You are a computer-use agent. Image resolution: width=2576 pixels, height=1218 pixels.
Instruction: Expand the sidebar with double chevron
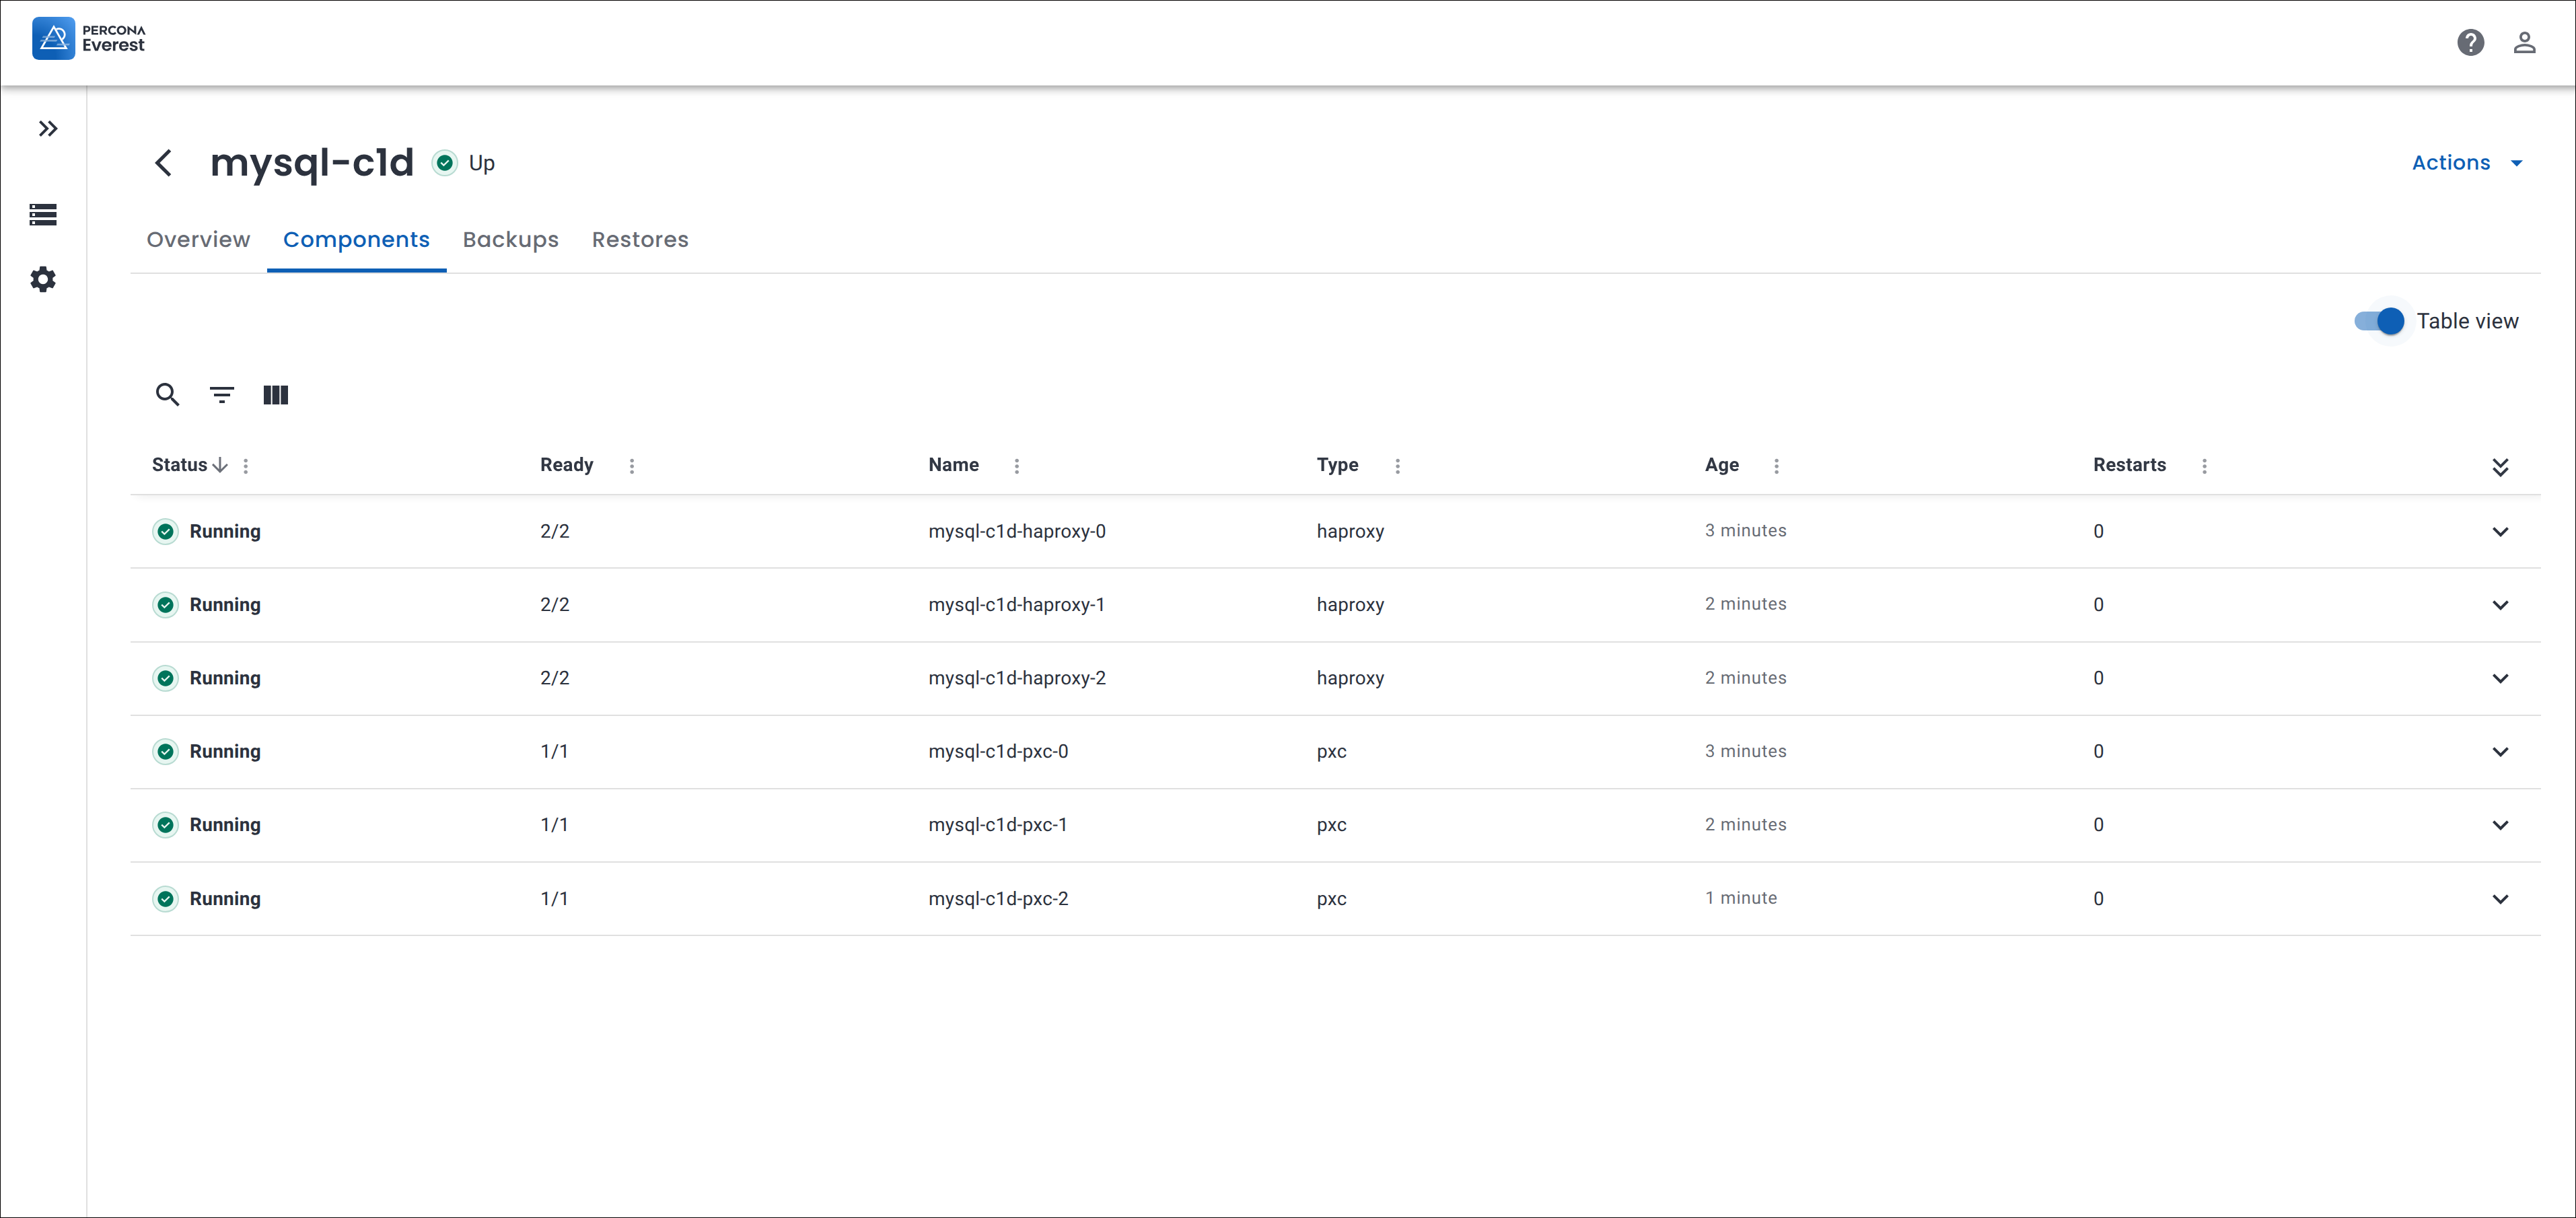coord(47,128)
